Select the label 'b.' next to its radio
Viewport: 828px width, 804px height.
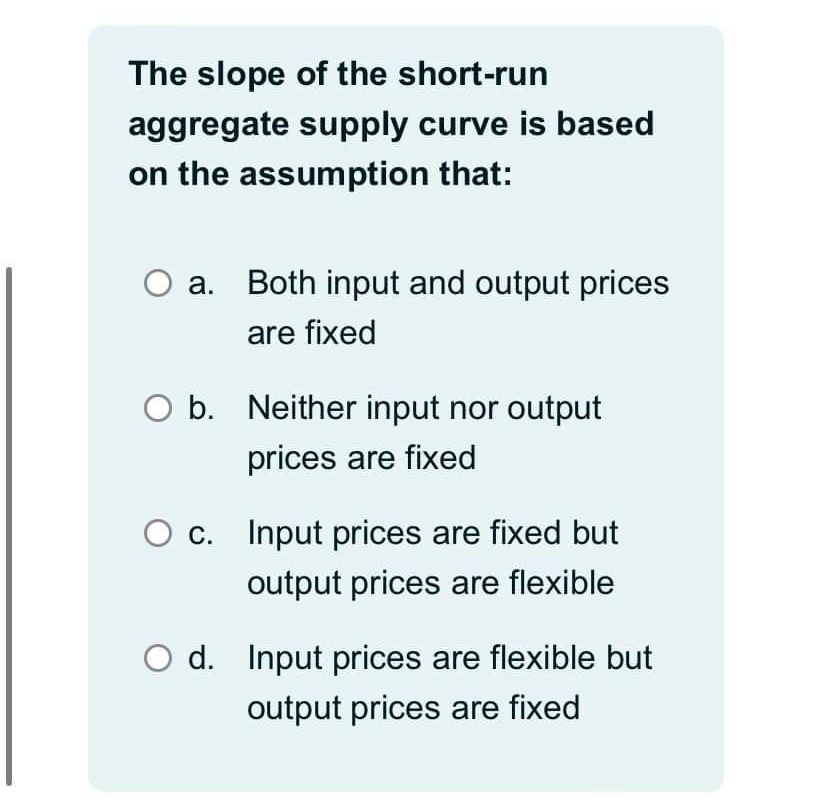coord(200,408)
